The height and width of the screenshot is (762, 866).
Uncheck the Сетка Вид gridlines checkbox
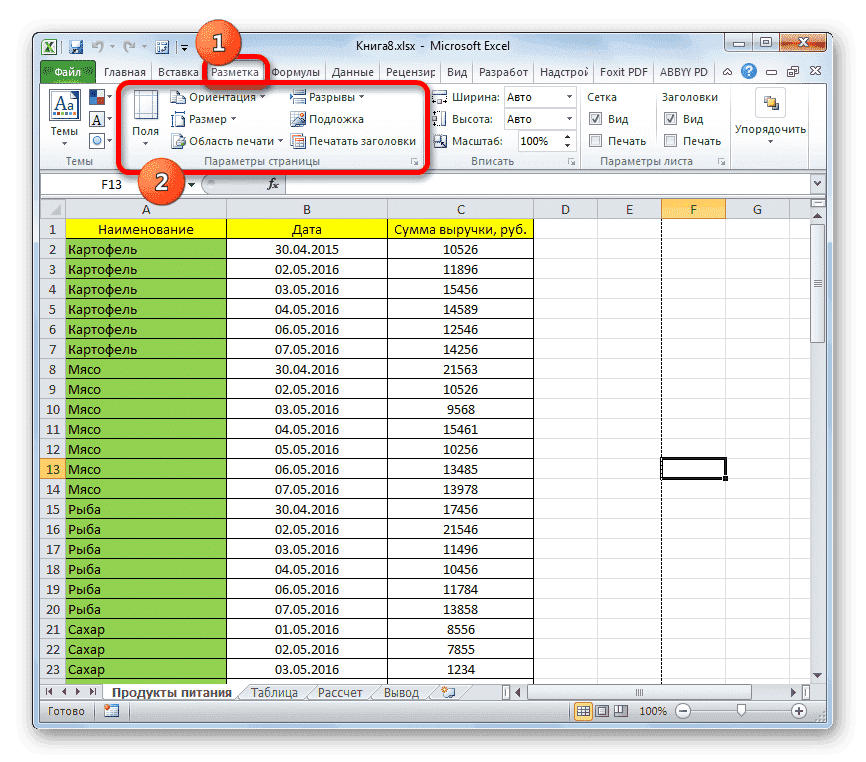tap(595, 119)
